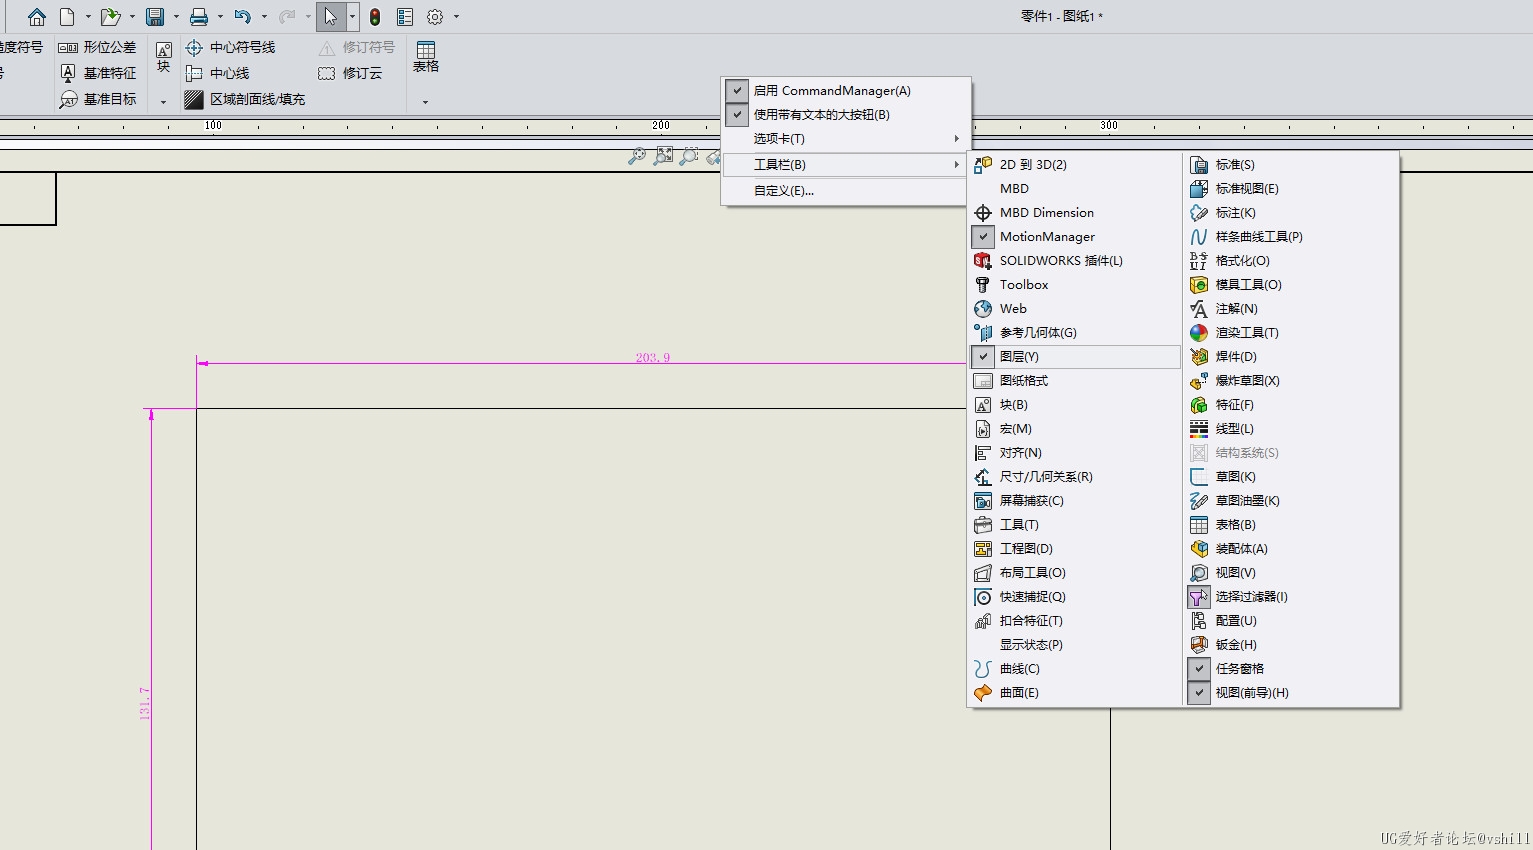Click the Select cursor tool
Image resolution: width=1533 pixels, height=850 pixels.
tap(330, 17)
